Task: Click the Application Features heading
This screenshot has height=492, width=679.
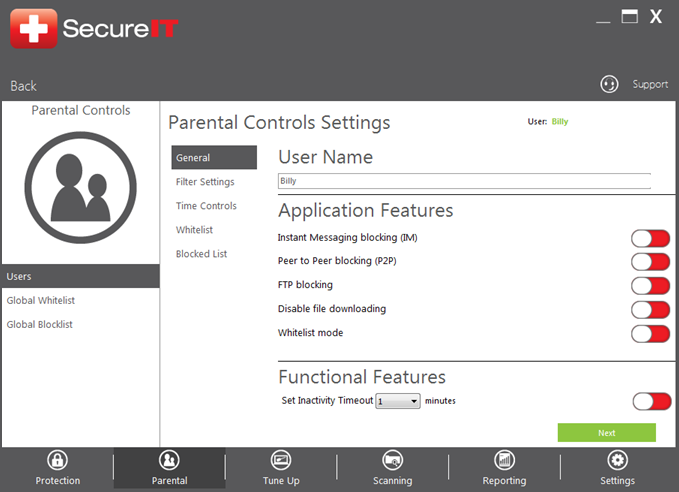Action: (366, 211)
